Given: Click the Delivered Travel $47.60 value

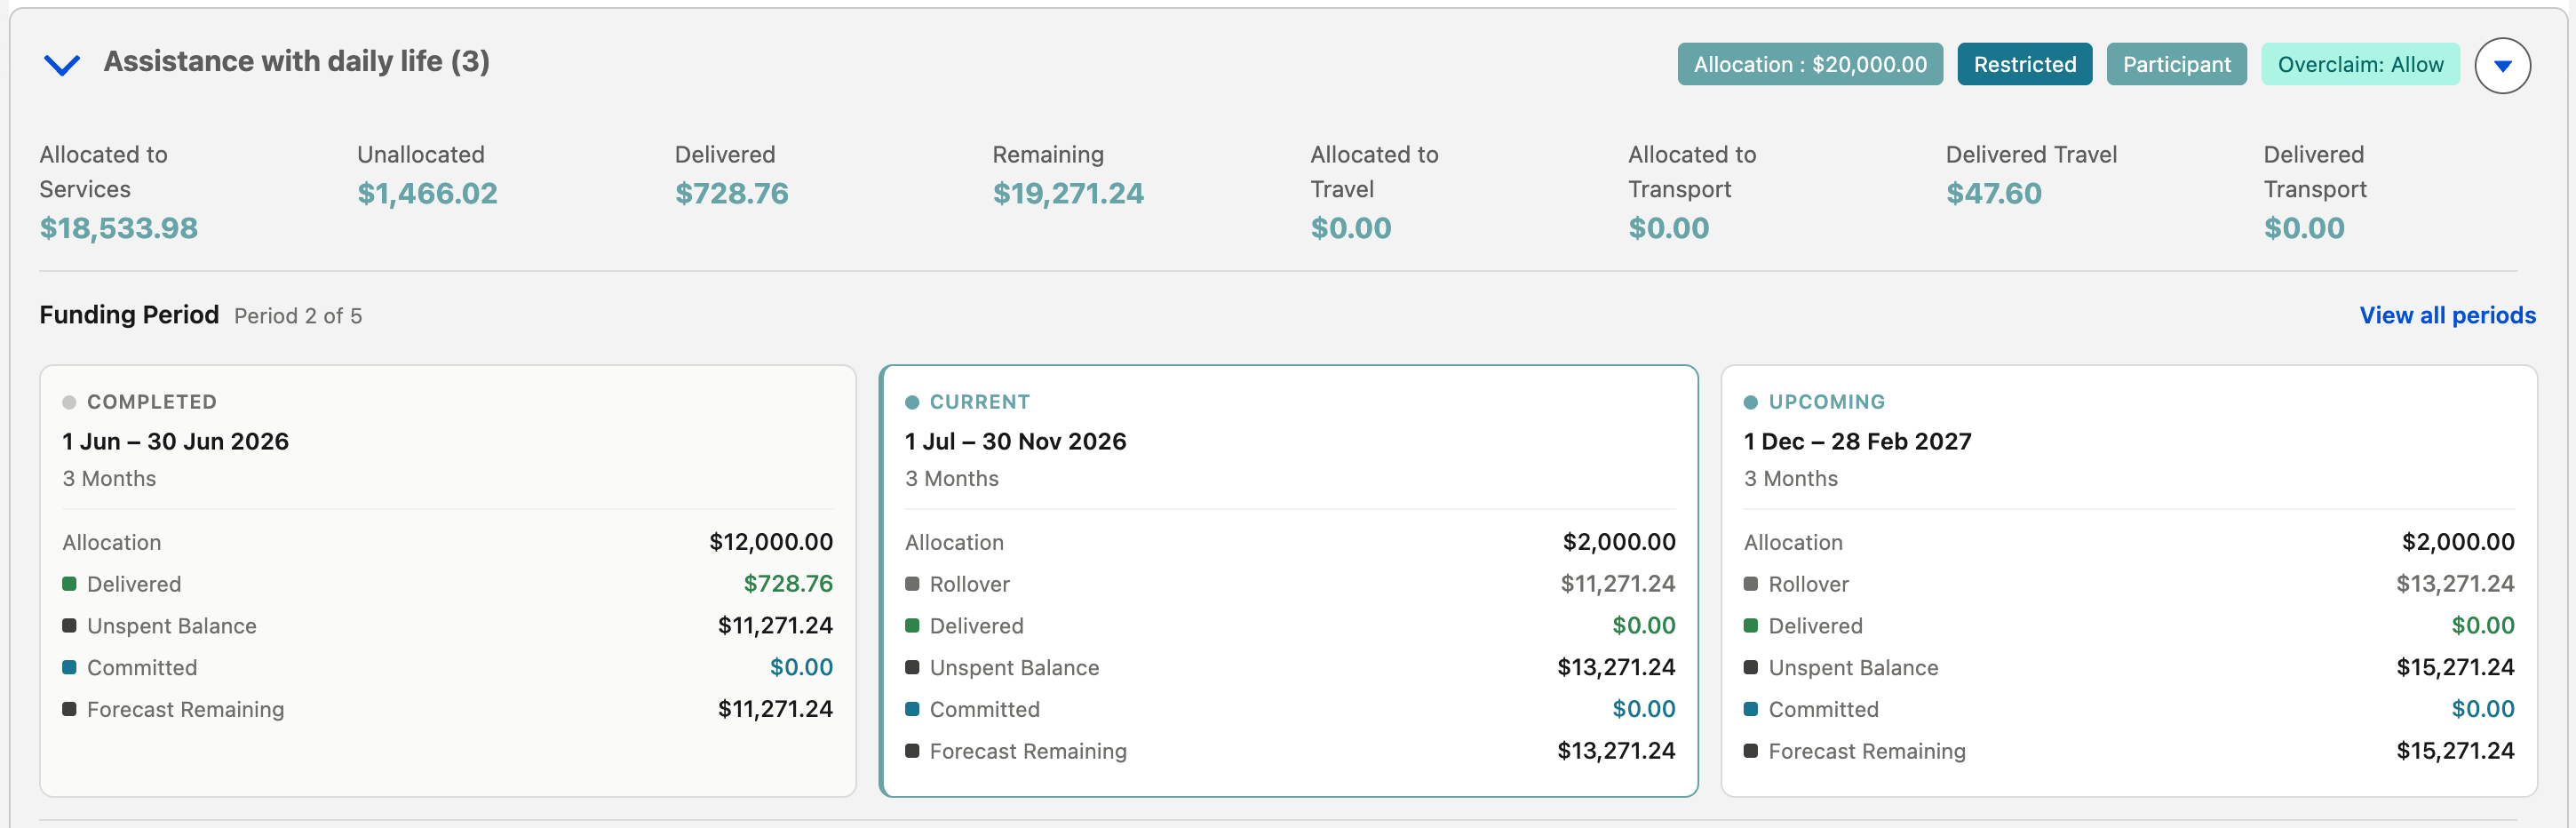Looking at the screenshot, I should 1993,193.
